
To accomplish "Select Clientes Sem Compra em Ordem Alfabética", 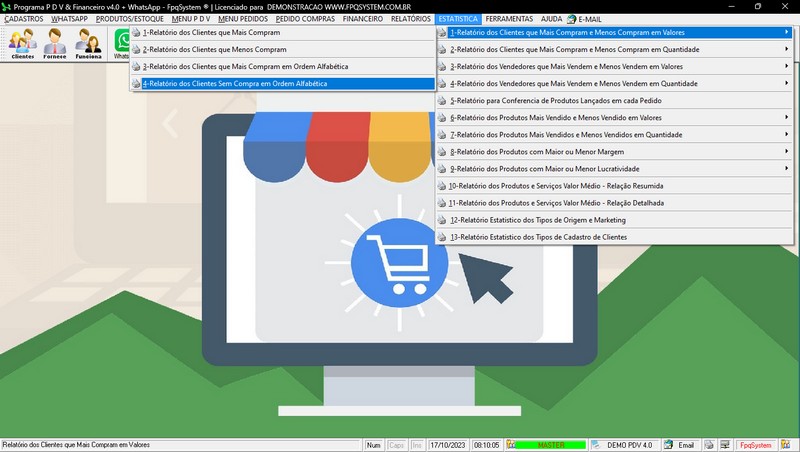I will [234, 83].
